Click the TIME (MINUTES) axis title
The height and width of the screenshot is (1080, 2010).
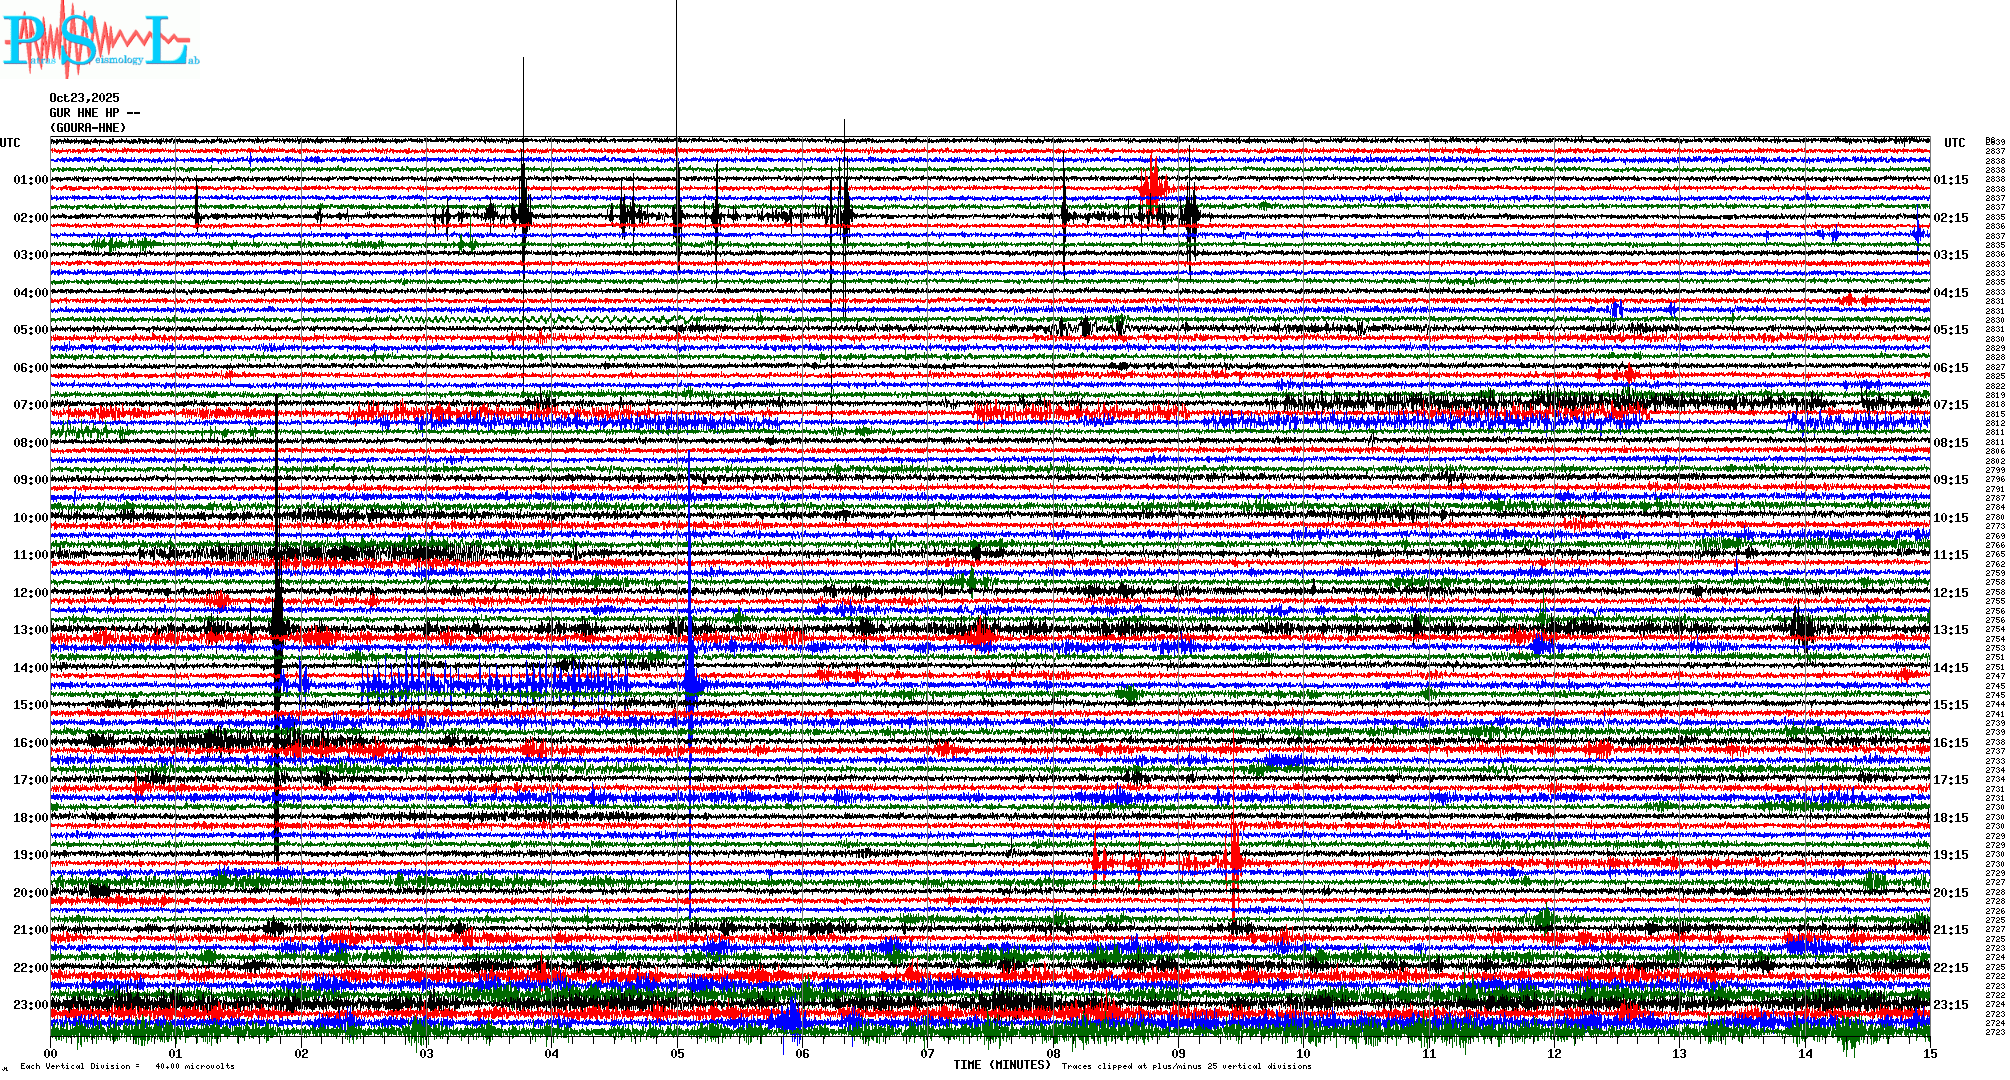click(x=1001, y=1065)
